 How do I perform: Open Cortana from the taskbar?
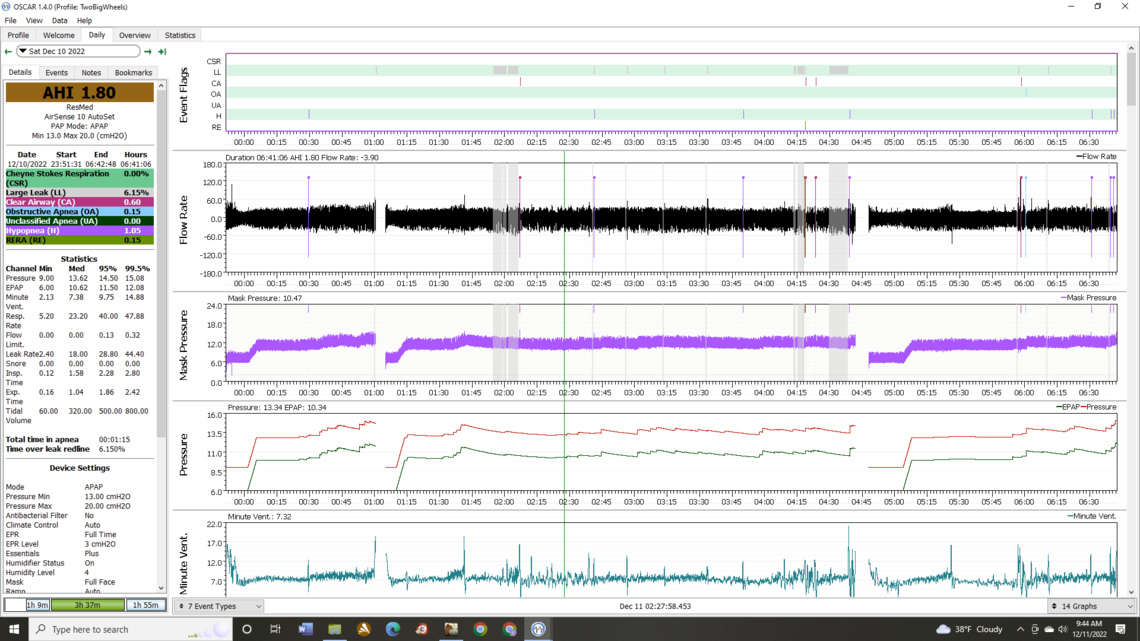[246, 629]
